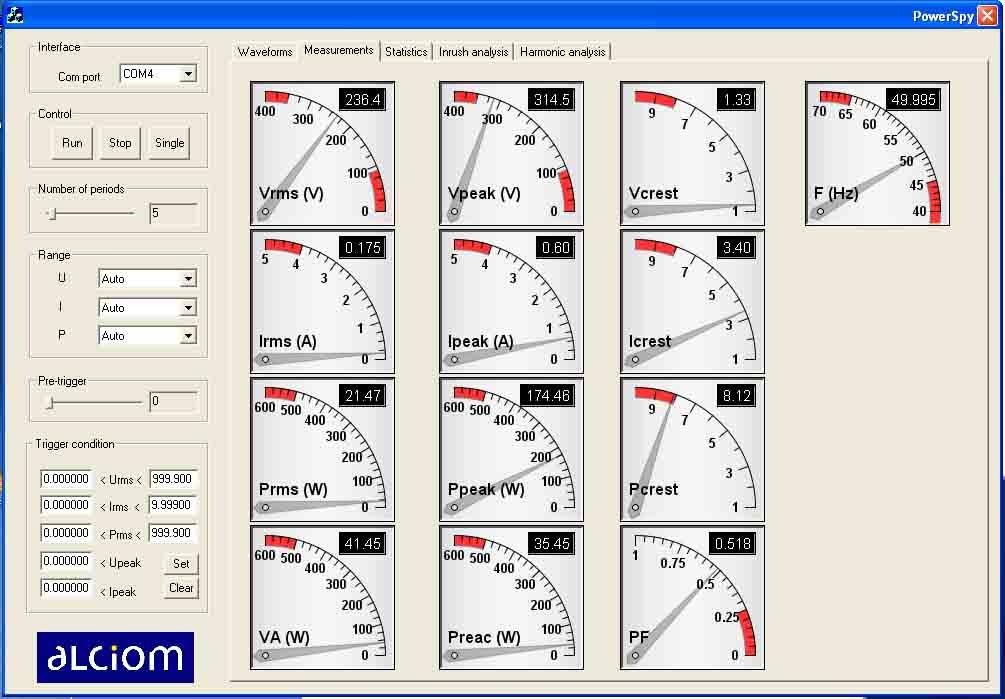Click the Single acquisition button
The width and height of the screenshot is (1005, 699).
(x=169, y=143)
